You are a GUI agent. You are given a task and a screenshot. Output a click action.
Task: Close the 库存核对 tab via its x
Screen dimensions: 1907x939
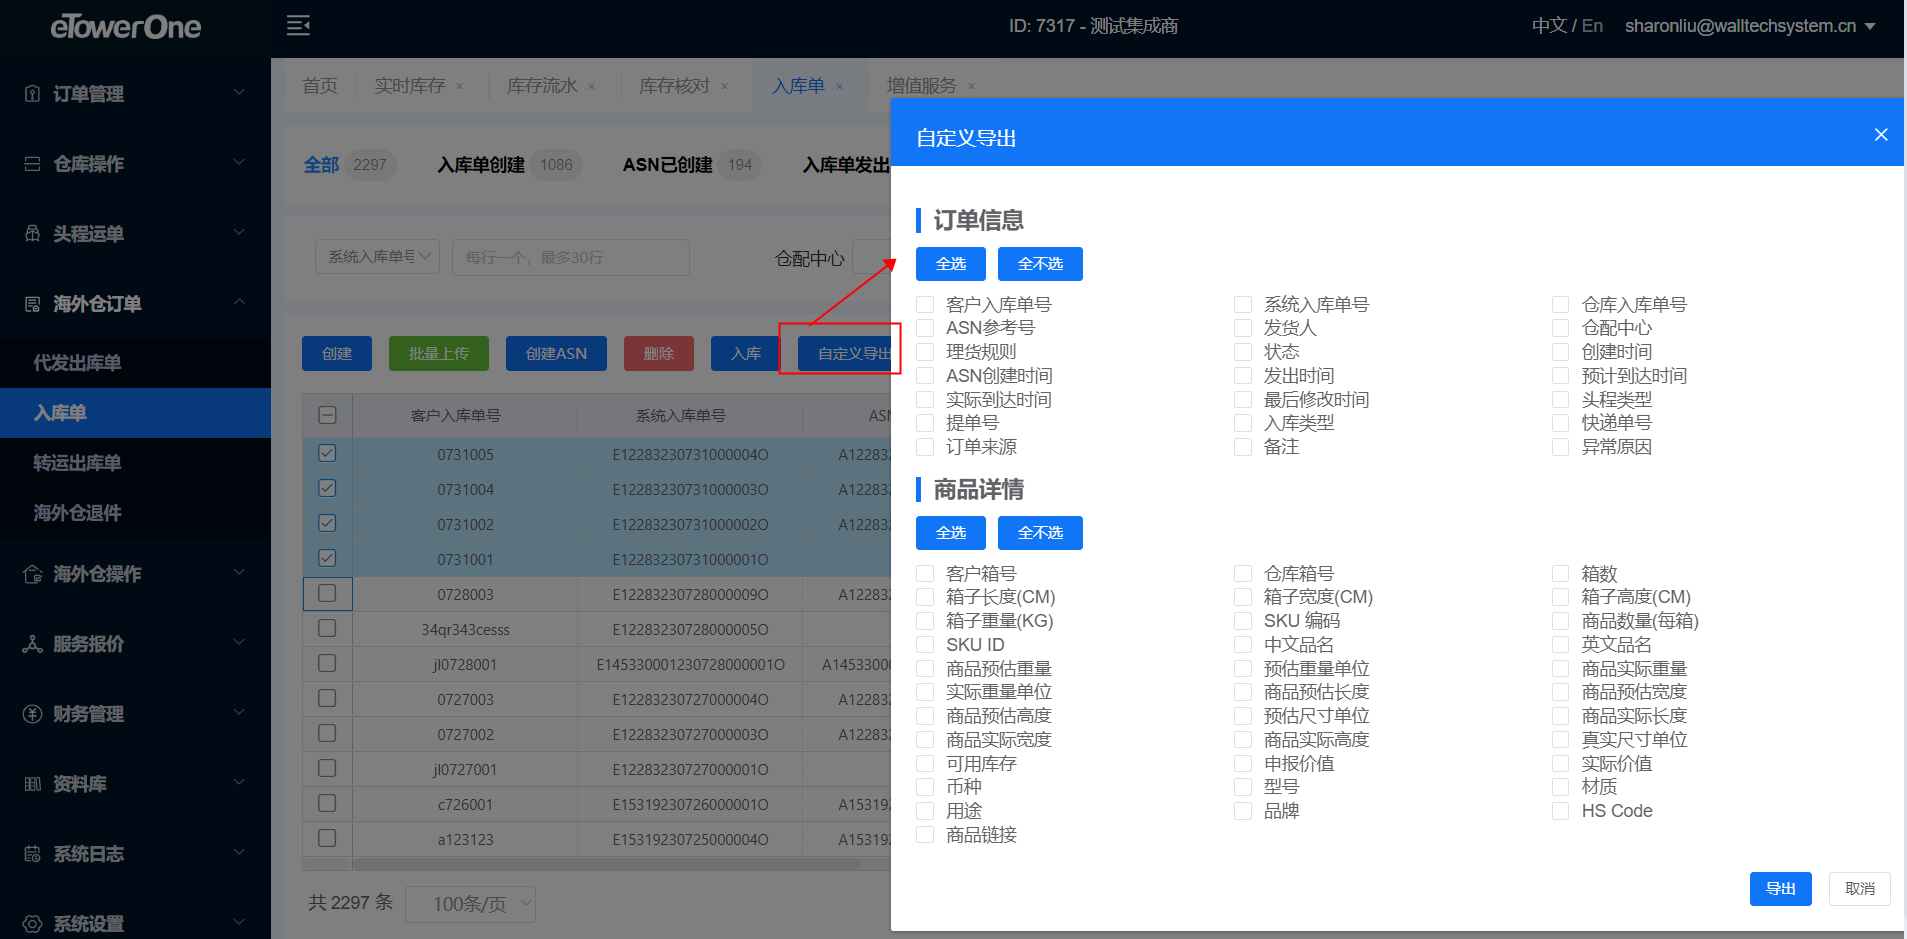pos(725,87)
